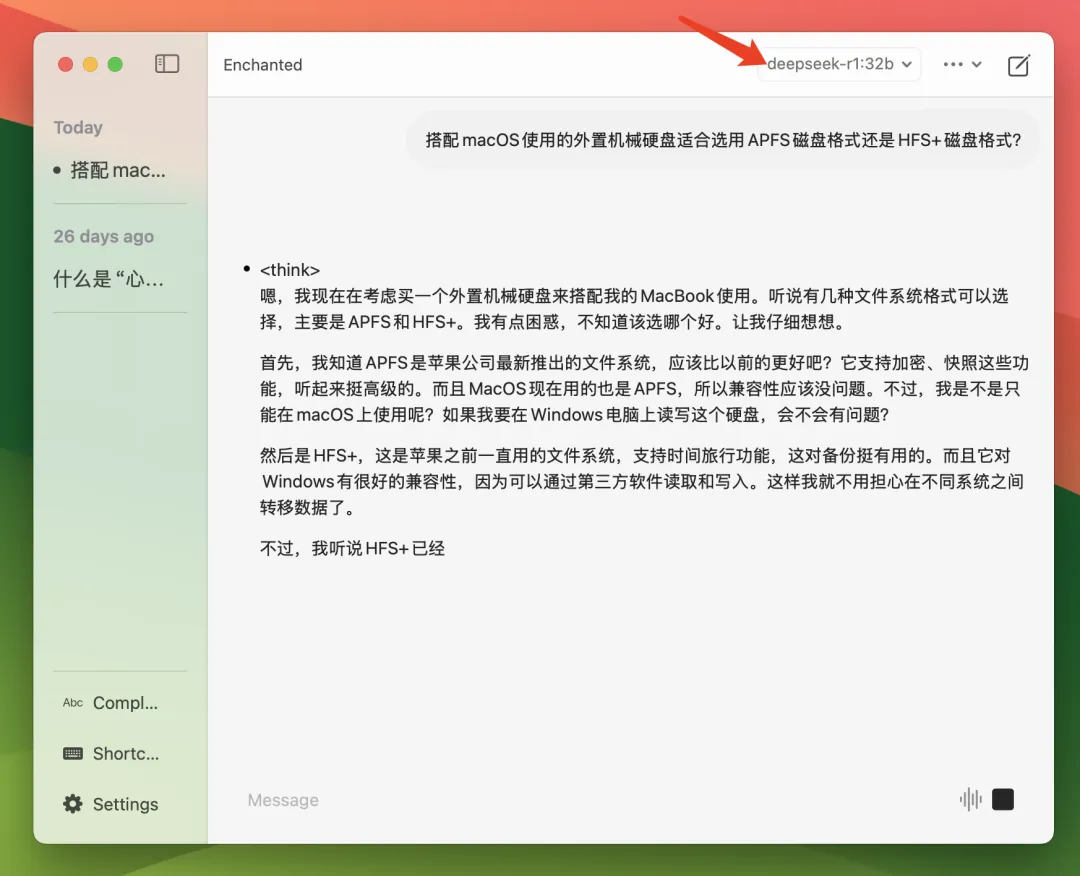
Task: Focus the Message input field
Action: (590, 800)
